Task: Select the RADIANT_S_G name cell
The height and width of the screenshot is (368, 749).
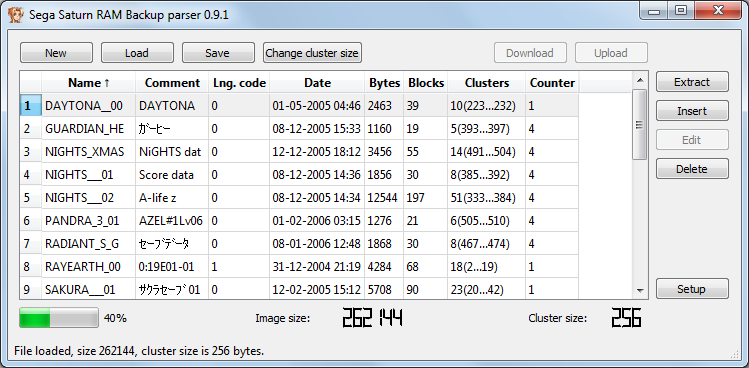Action: [x=89, y=243]
